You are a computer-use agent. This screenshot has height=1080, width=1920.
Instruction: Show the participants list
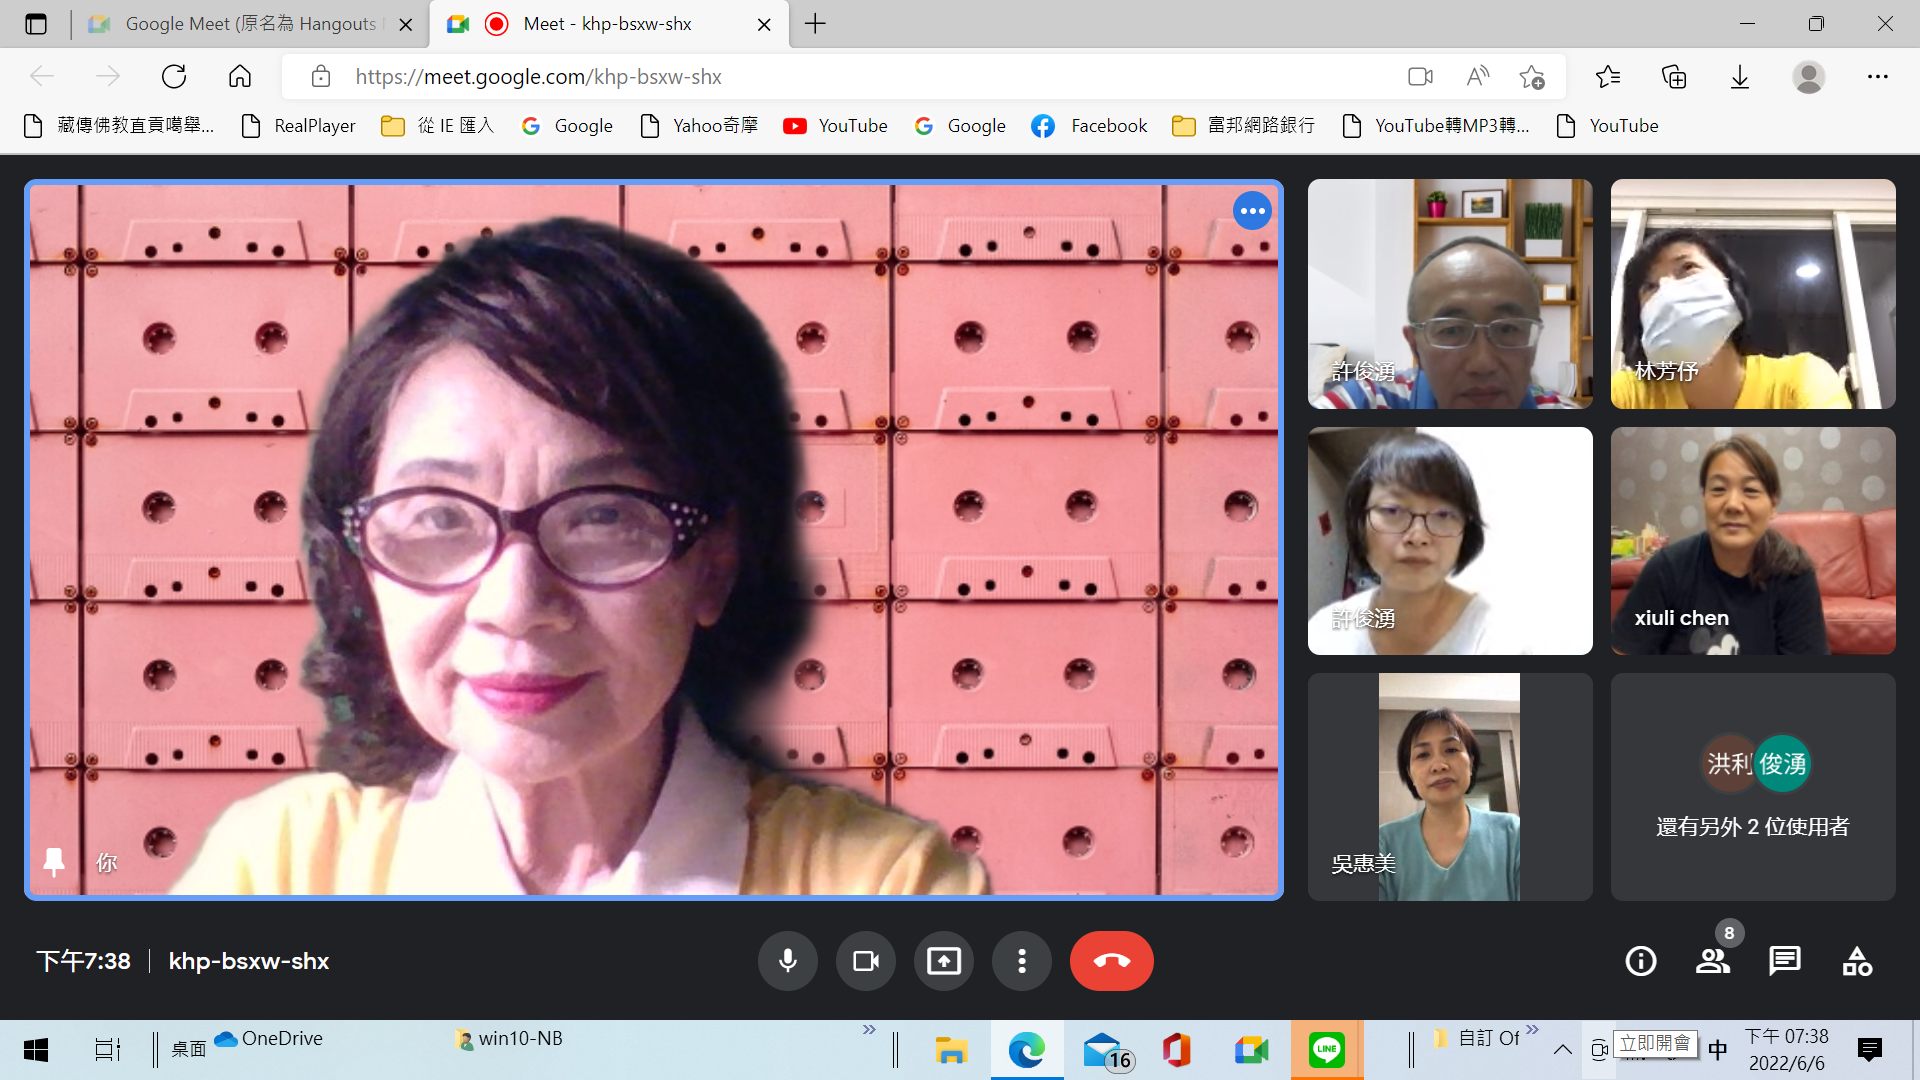(x=1713, y=961)
